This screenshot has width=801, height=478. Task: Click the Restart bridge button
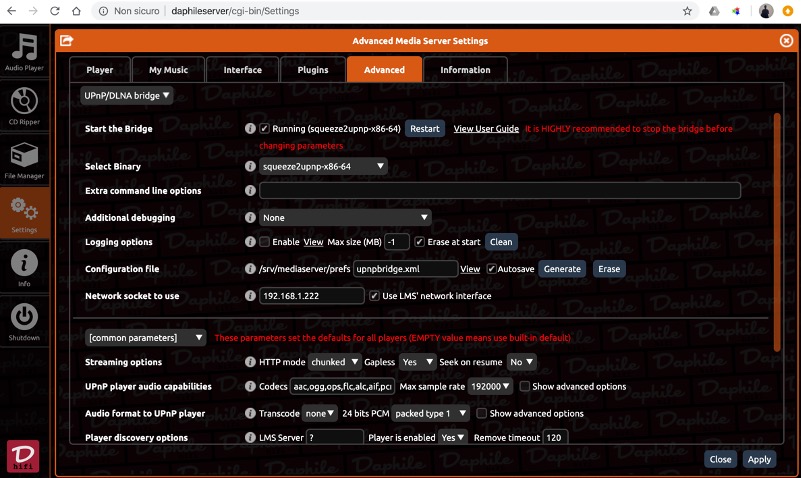(x=425, y=129)
